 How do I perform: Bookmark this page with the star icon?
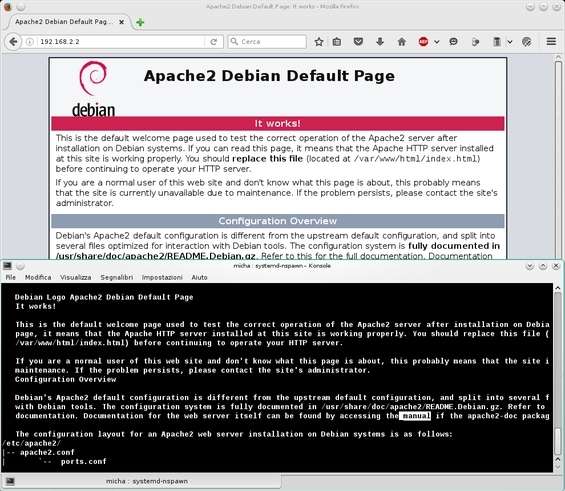tap(319, 42)
